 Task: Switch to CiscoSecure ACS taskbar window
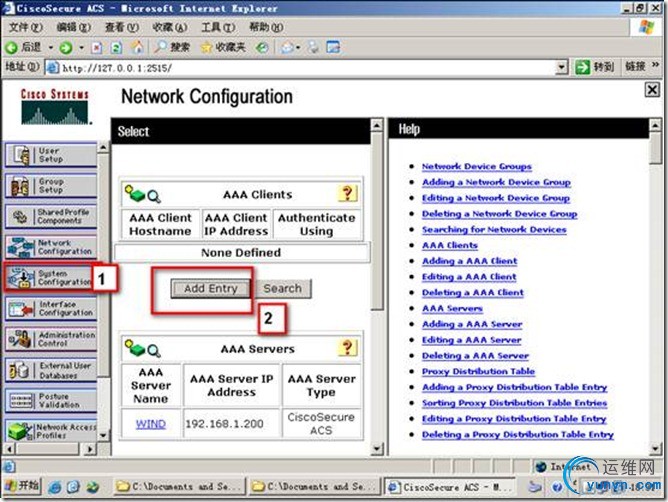pyautogui.click(x=451, y=486)
